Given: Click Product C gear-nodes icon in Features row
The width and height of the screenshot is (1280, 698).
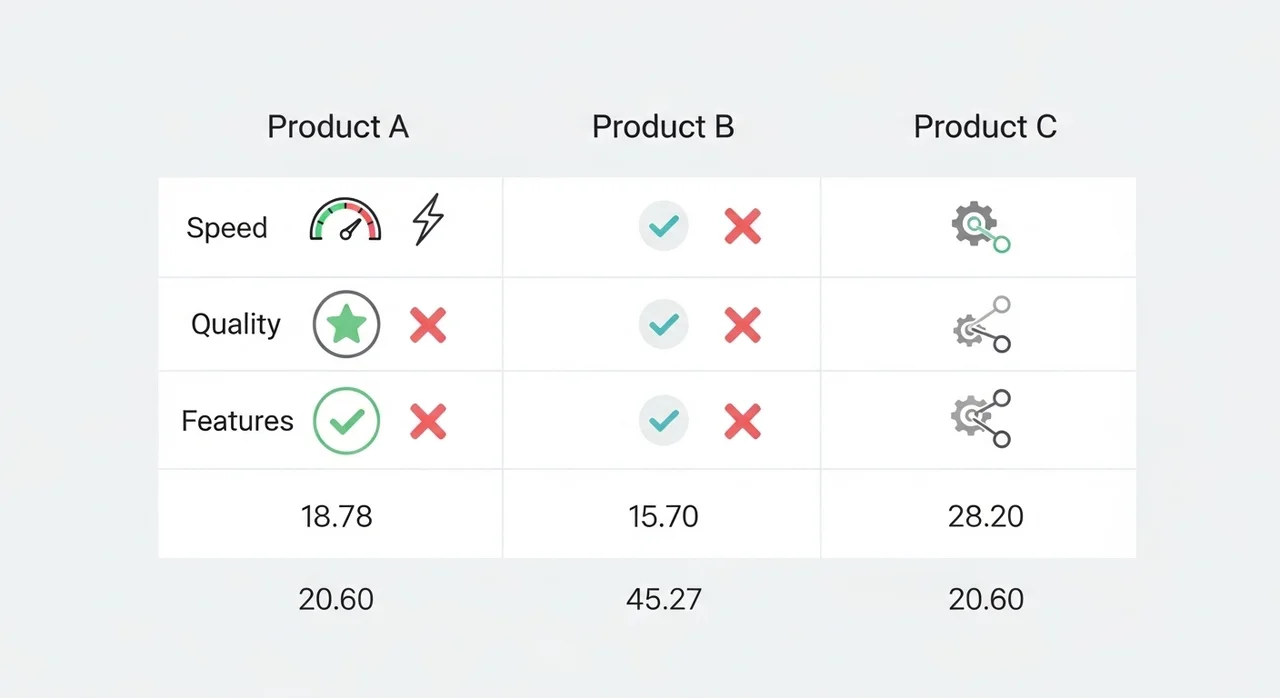Looking at the screenshot, I should (981, 419).
